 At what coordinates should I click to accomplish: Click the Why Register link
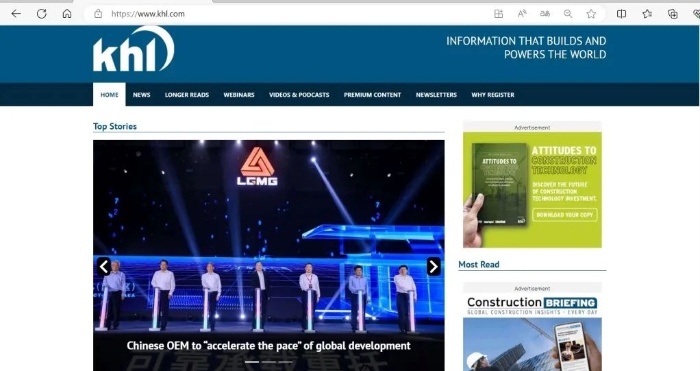[x=493, y=95]
